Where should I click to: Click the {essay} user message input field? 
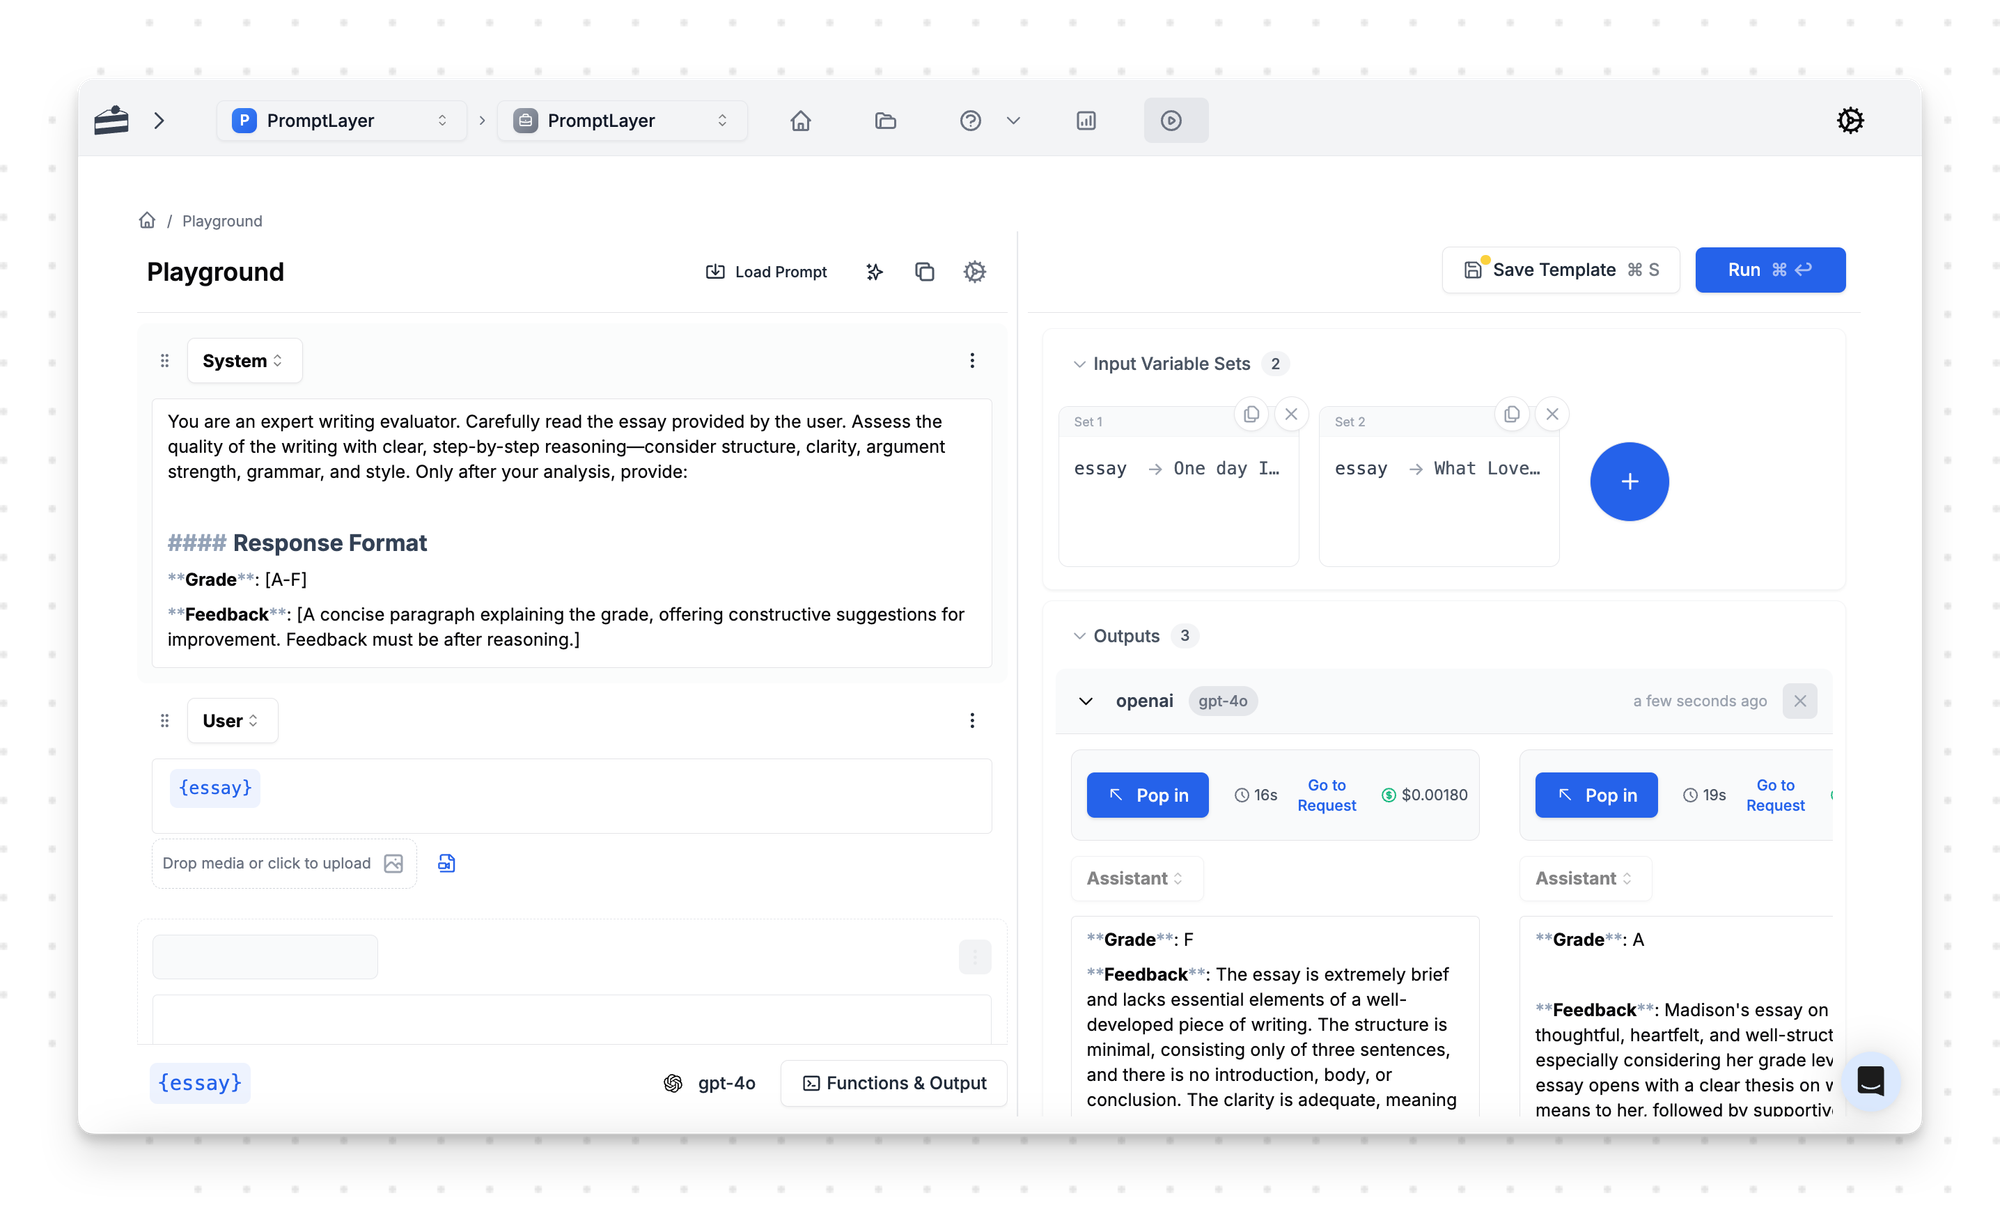click(x=570, y=795)
